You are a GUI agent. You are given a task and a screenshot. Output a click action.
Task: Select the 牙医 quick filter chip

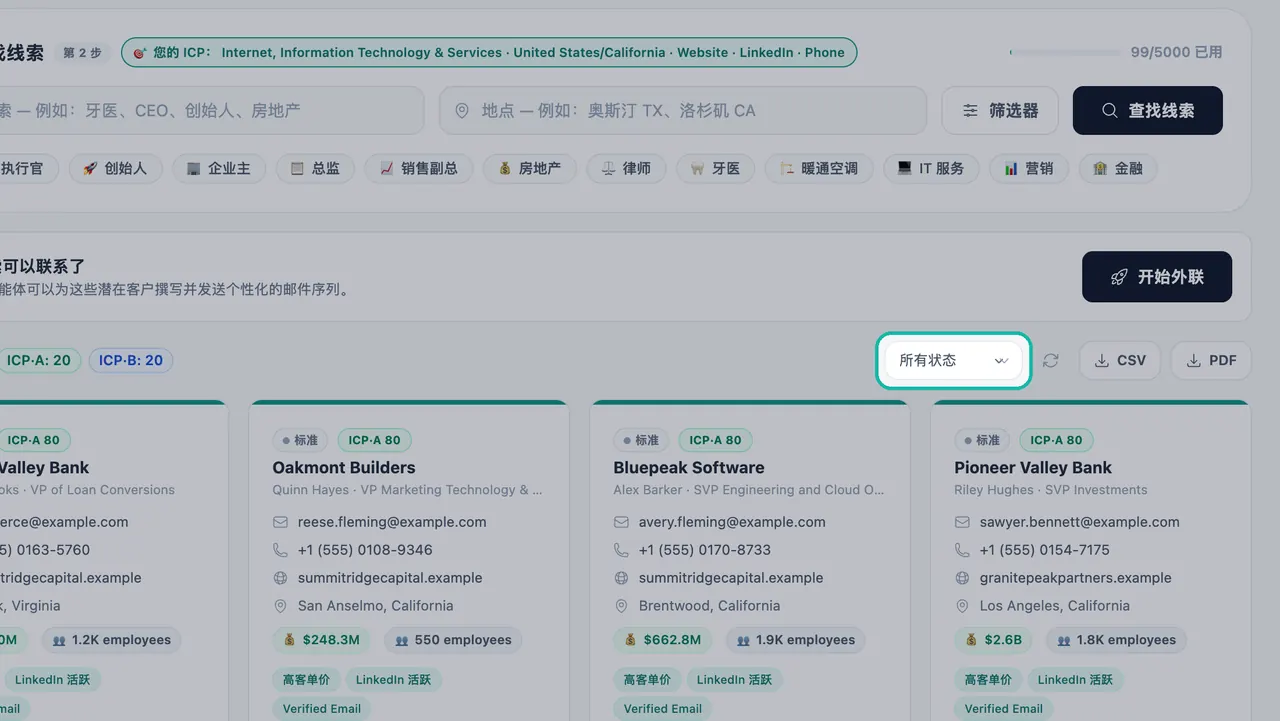pyautogui.click(x=715, y=168)
